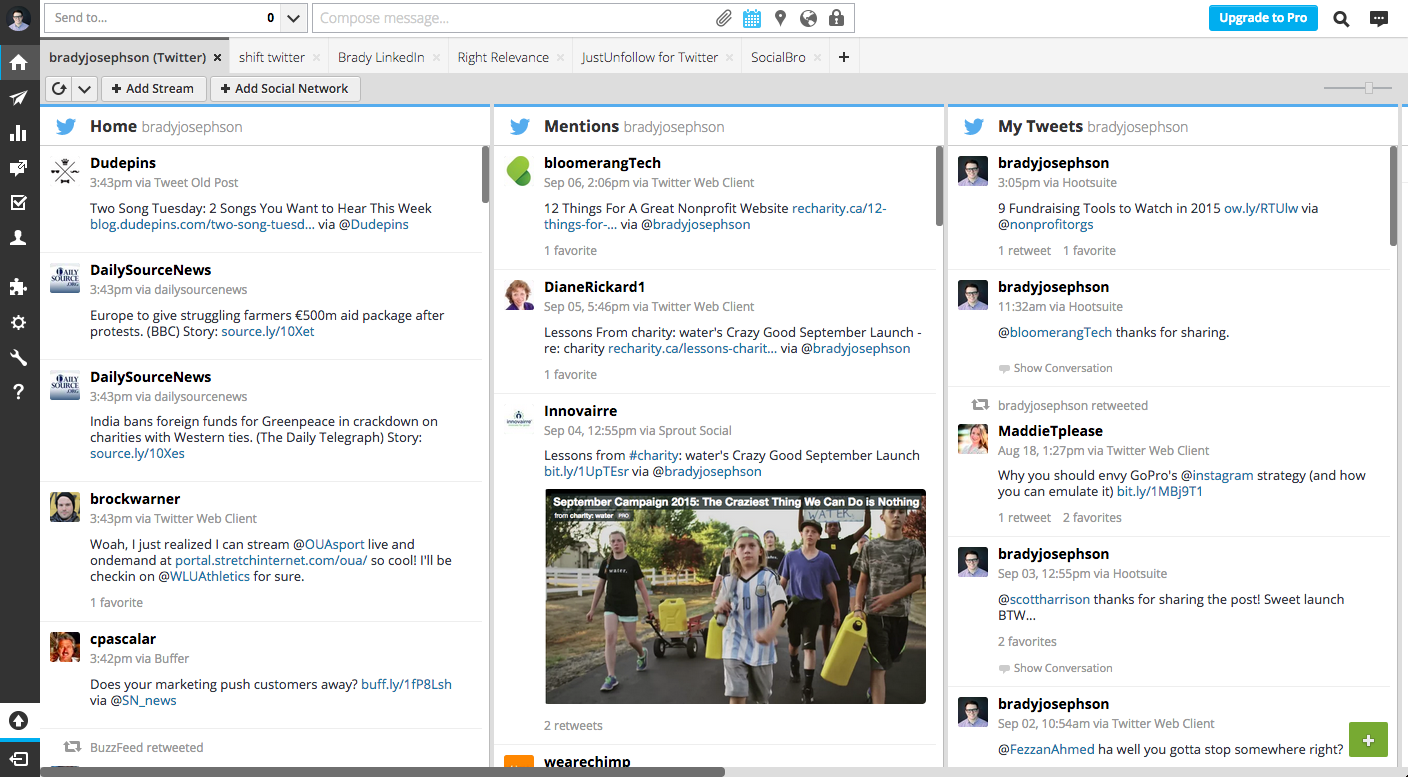
Task: Add a new tab with plus button
Action: pyautogui.click(x=844, y=57)
